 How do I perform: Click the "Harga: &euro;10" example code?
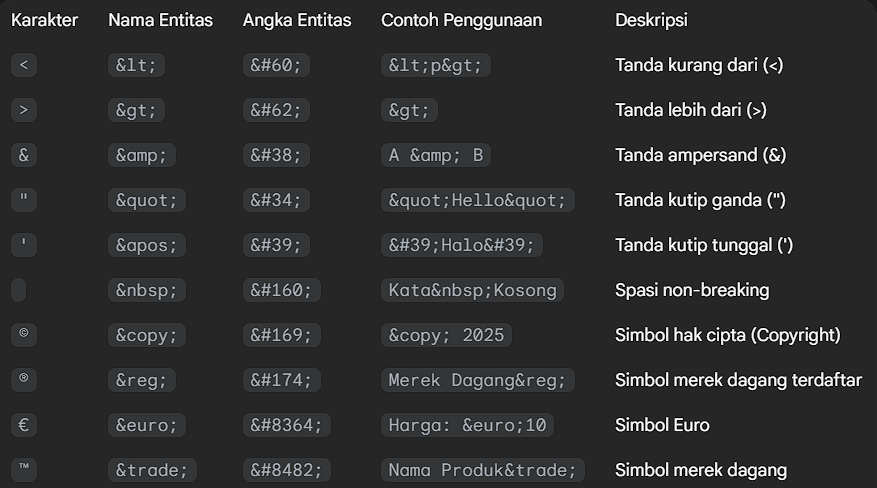click(467, 425)
